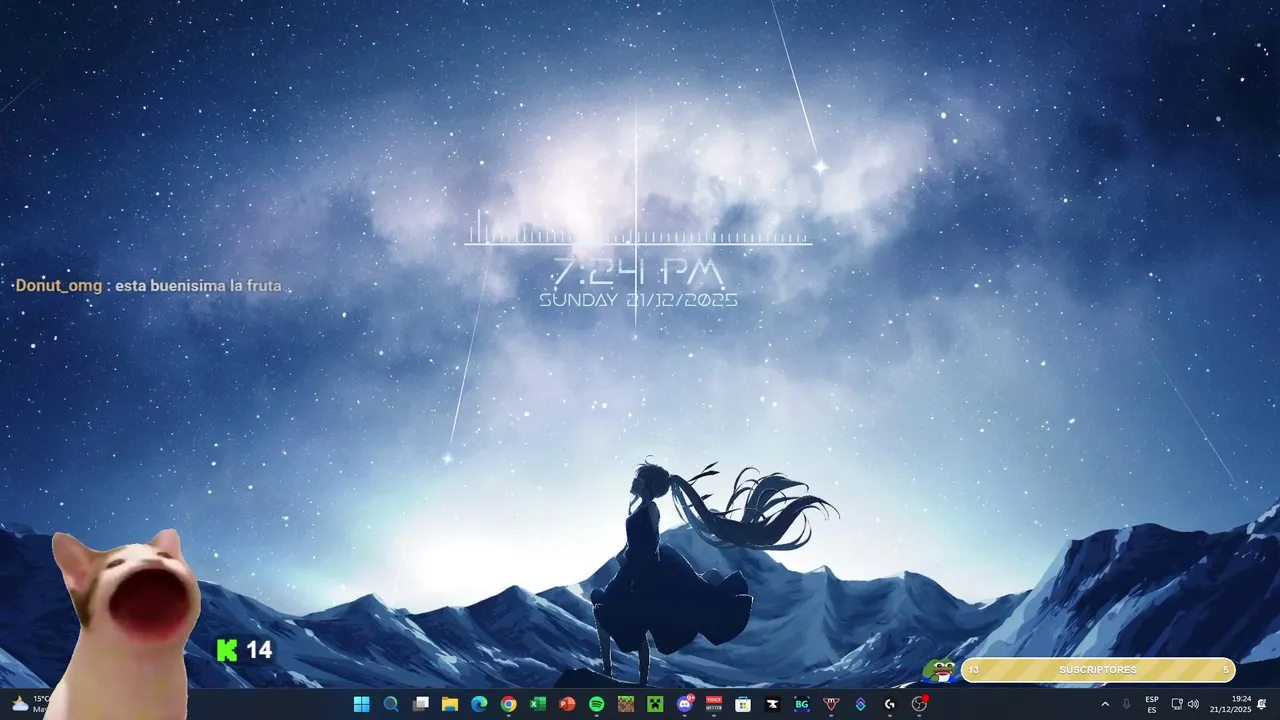Switch the ESP ES input language
1280x720 pixels.
[1152, 704]
